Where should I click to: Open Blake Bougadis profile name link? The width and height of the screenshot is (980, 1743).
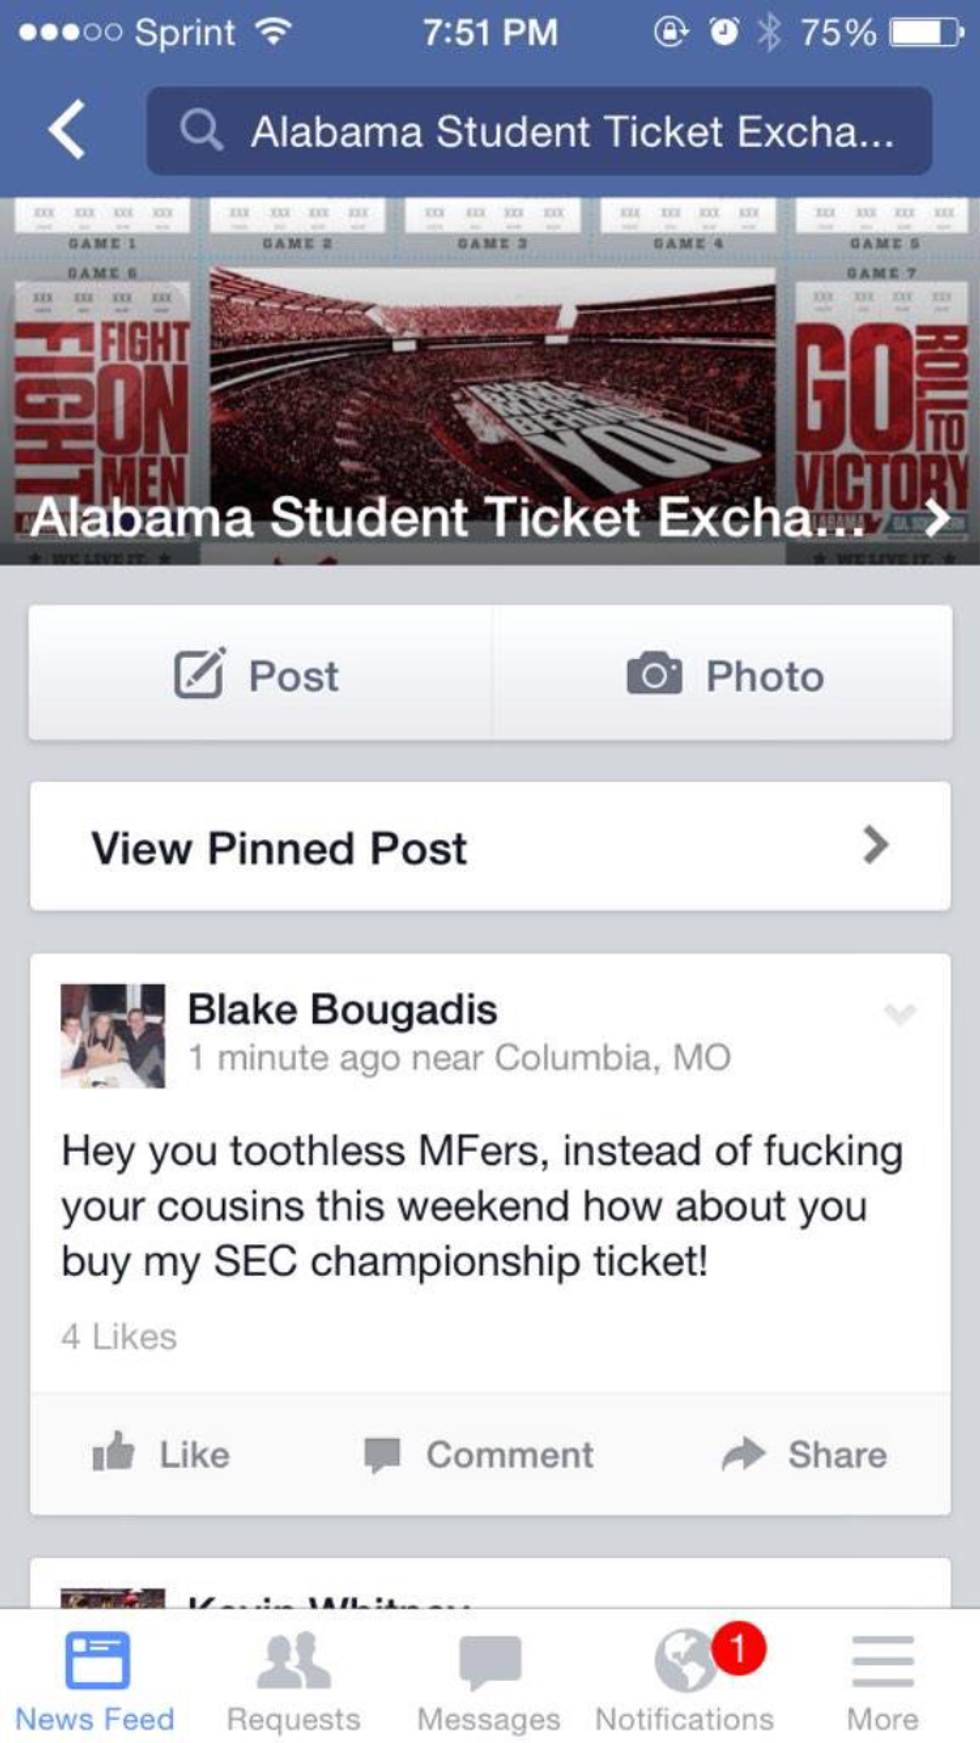[x=342, y=1009]
